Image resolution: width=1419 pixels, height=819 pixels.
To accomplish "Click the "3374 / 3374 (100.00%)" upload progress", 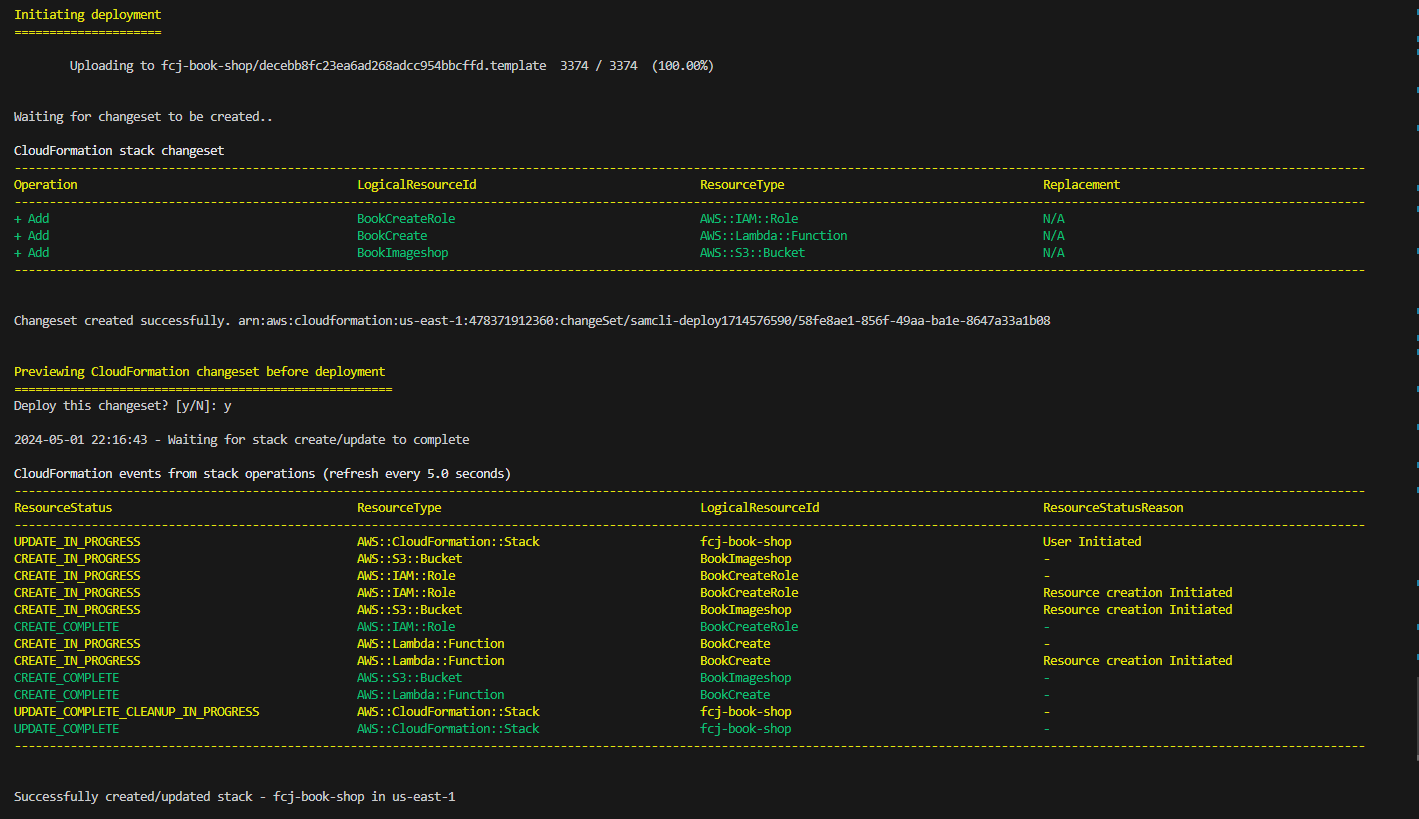I will coord(637,66).
